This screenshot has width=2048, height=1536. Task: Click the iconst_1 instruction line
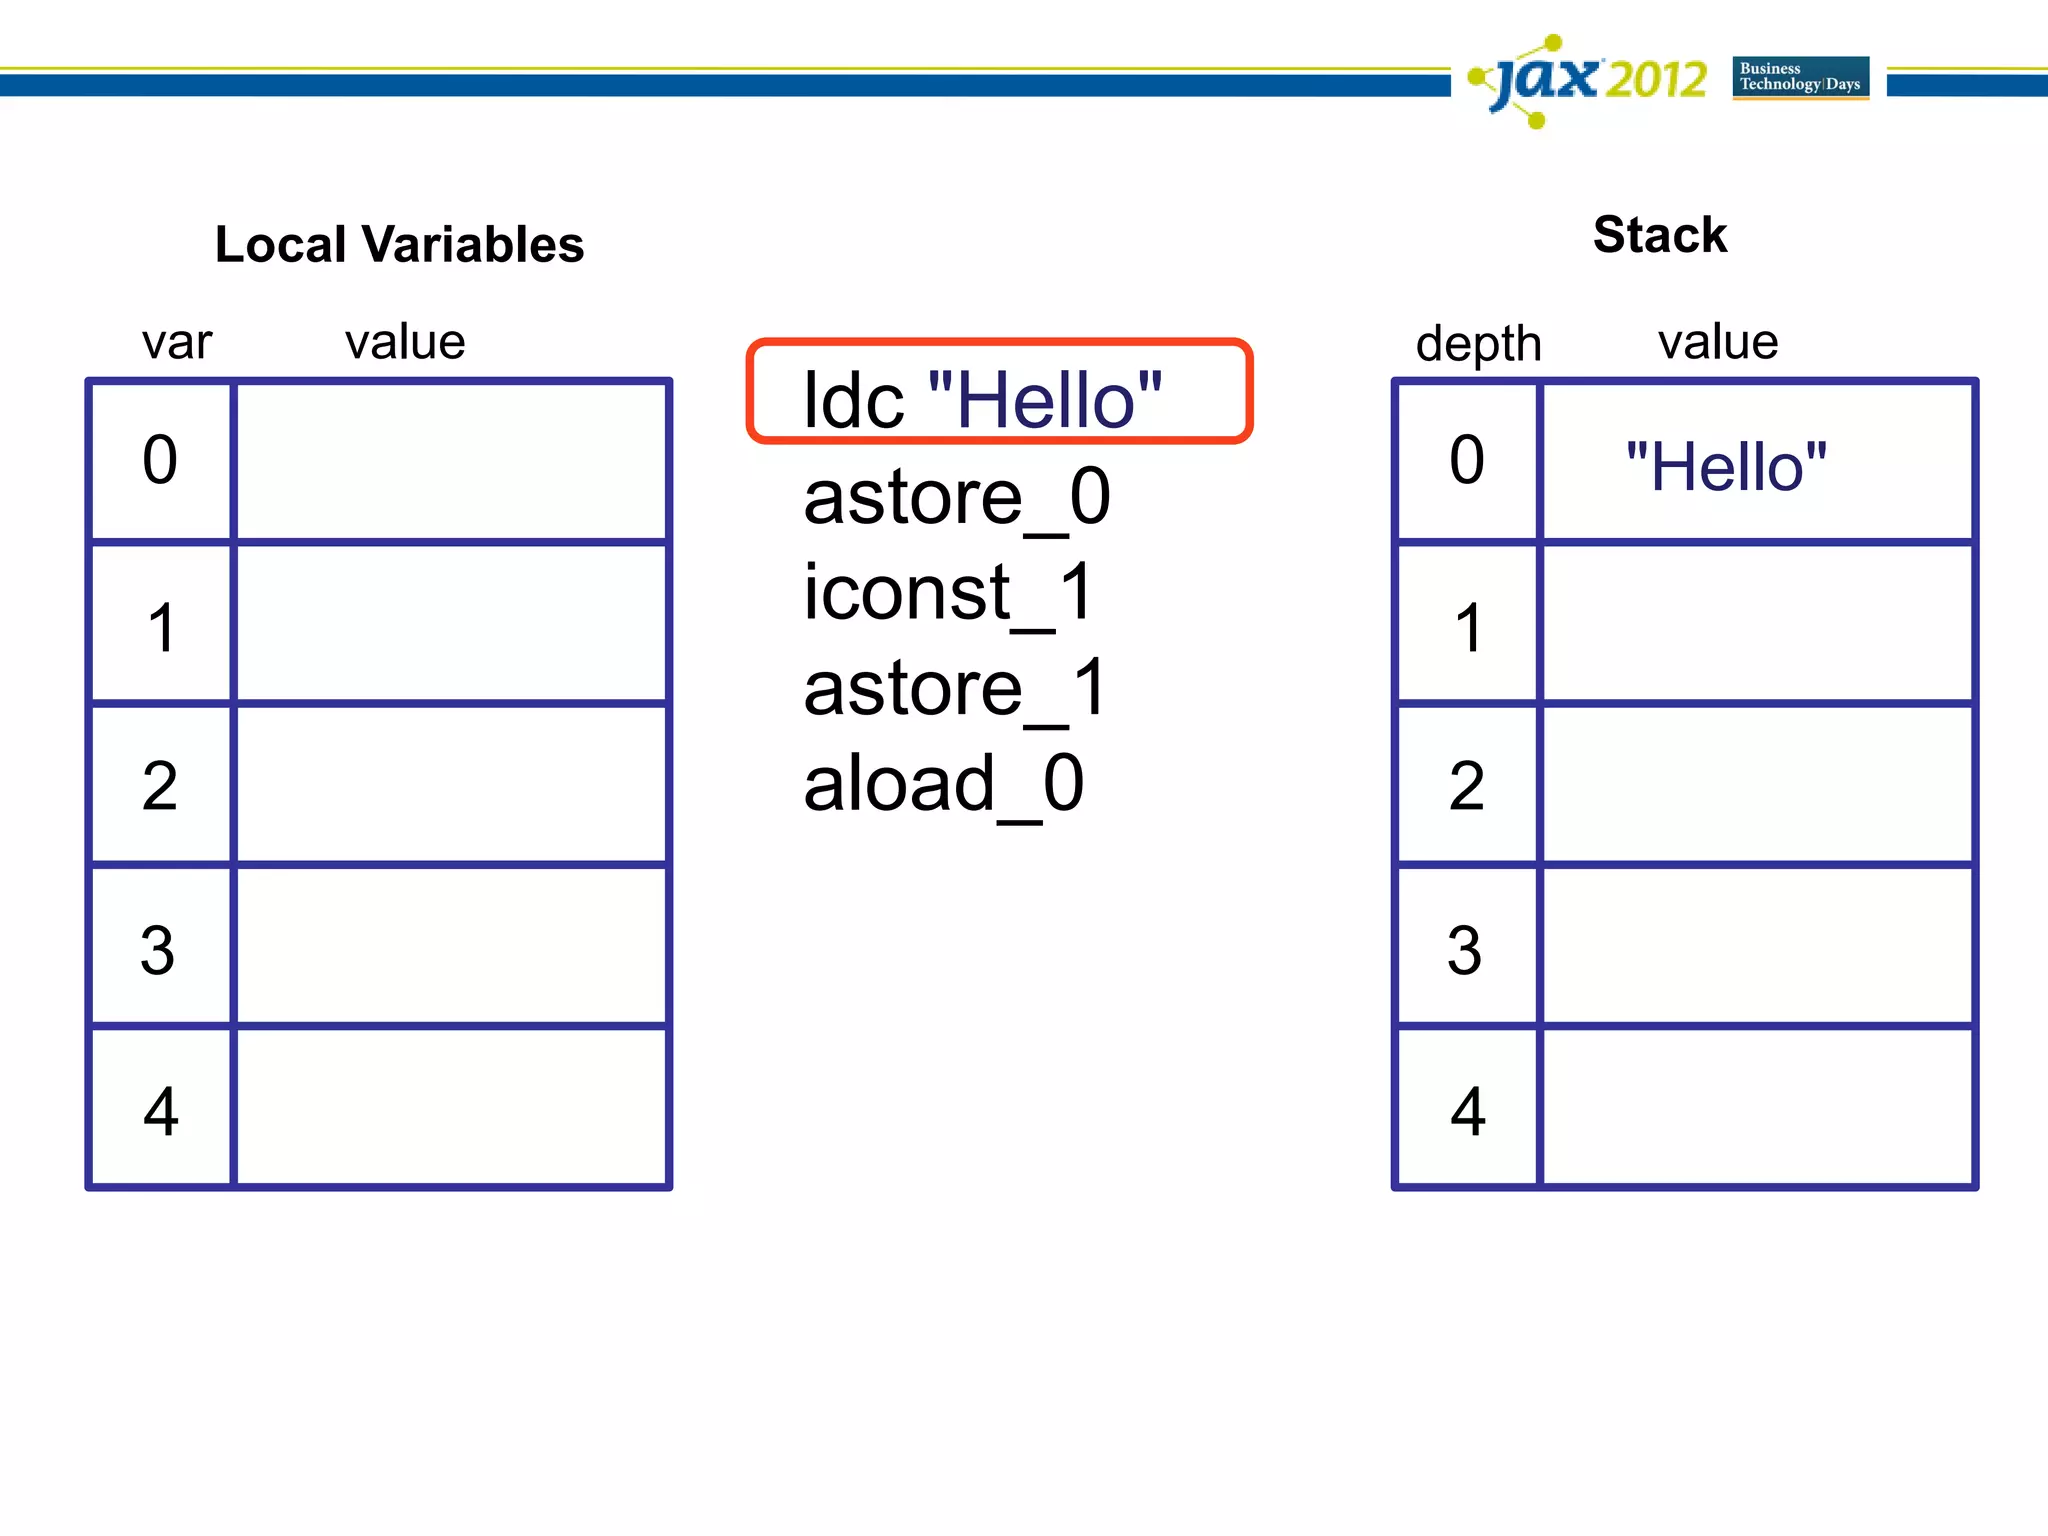click(948, 592)
